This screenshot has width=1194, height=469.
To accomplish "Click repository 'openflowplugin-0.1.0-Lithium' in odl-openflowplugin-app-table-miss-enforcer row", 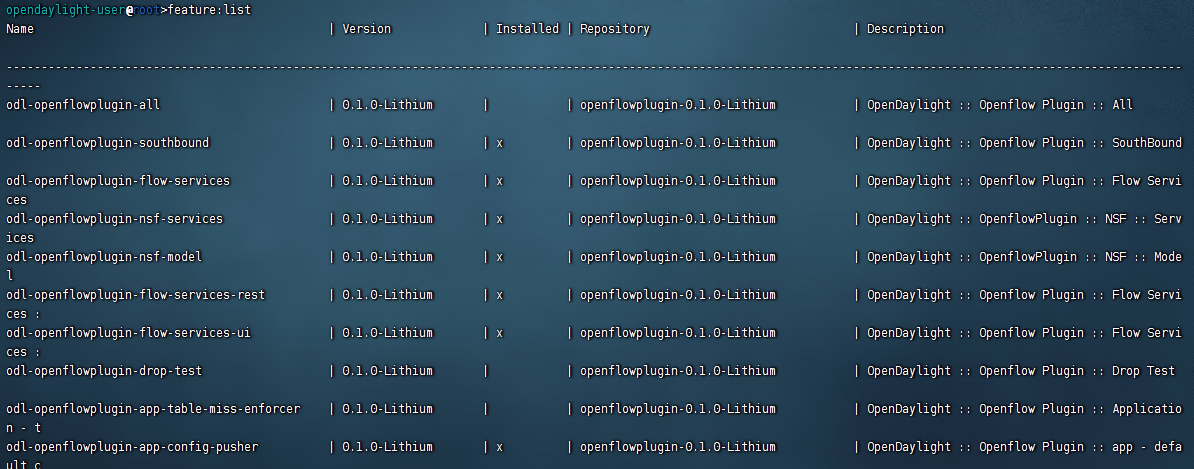I will point(678,409).
